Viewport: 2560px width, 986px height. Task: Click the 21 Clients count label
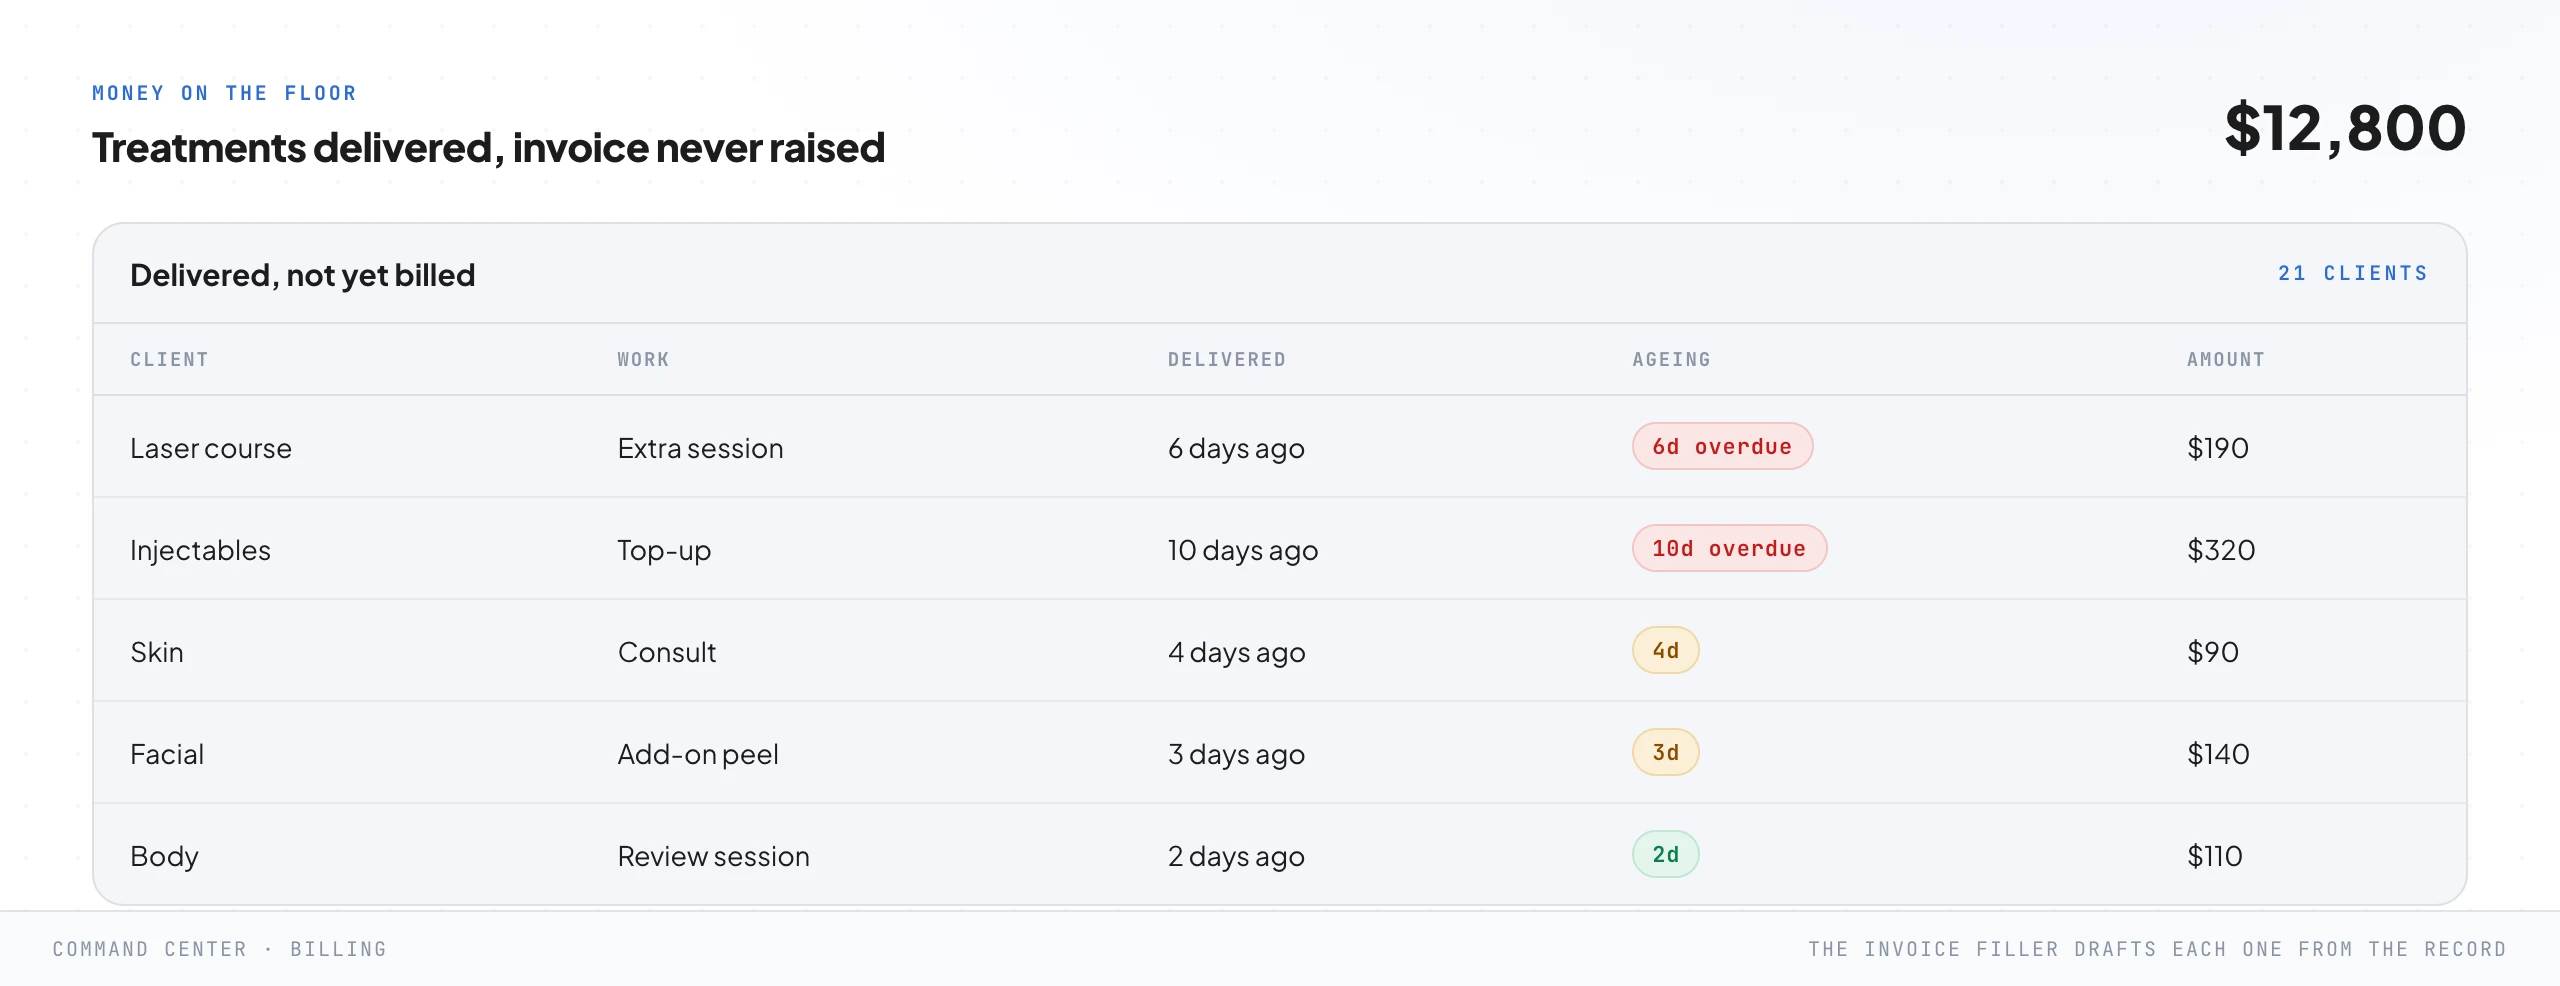pyautogui.click(x=2353, y=273)
